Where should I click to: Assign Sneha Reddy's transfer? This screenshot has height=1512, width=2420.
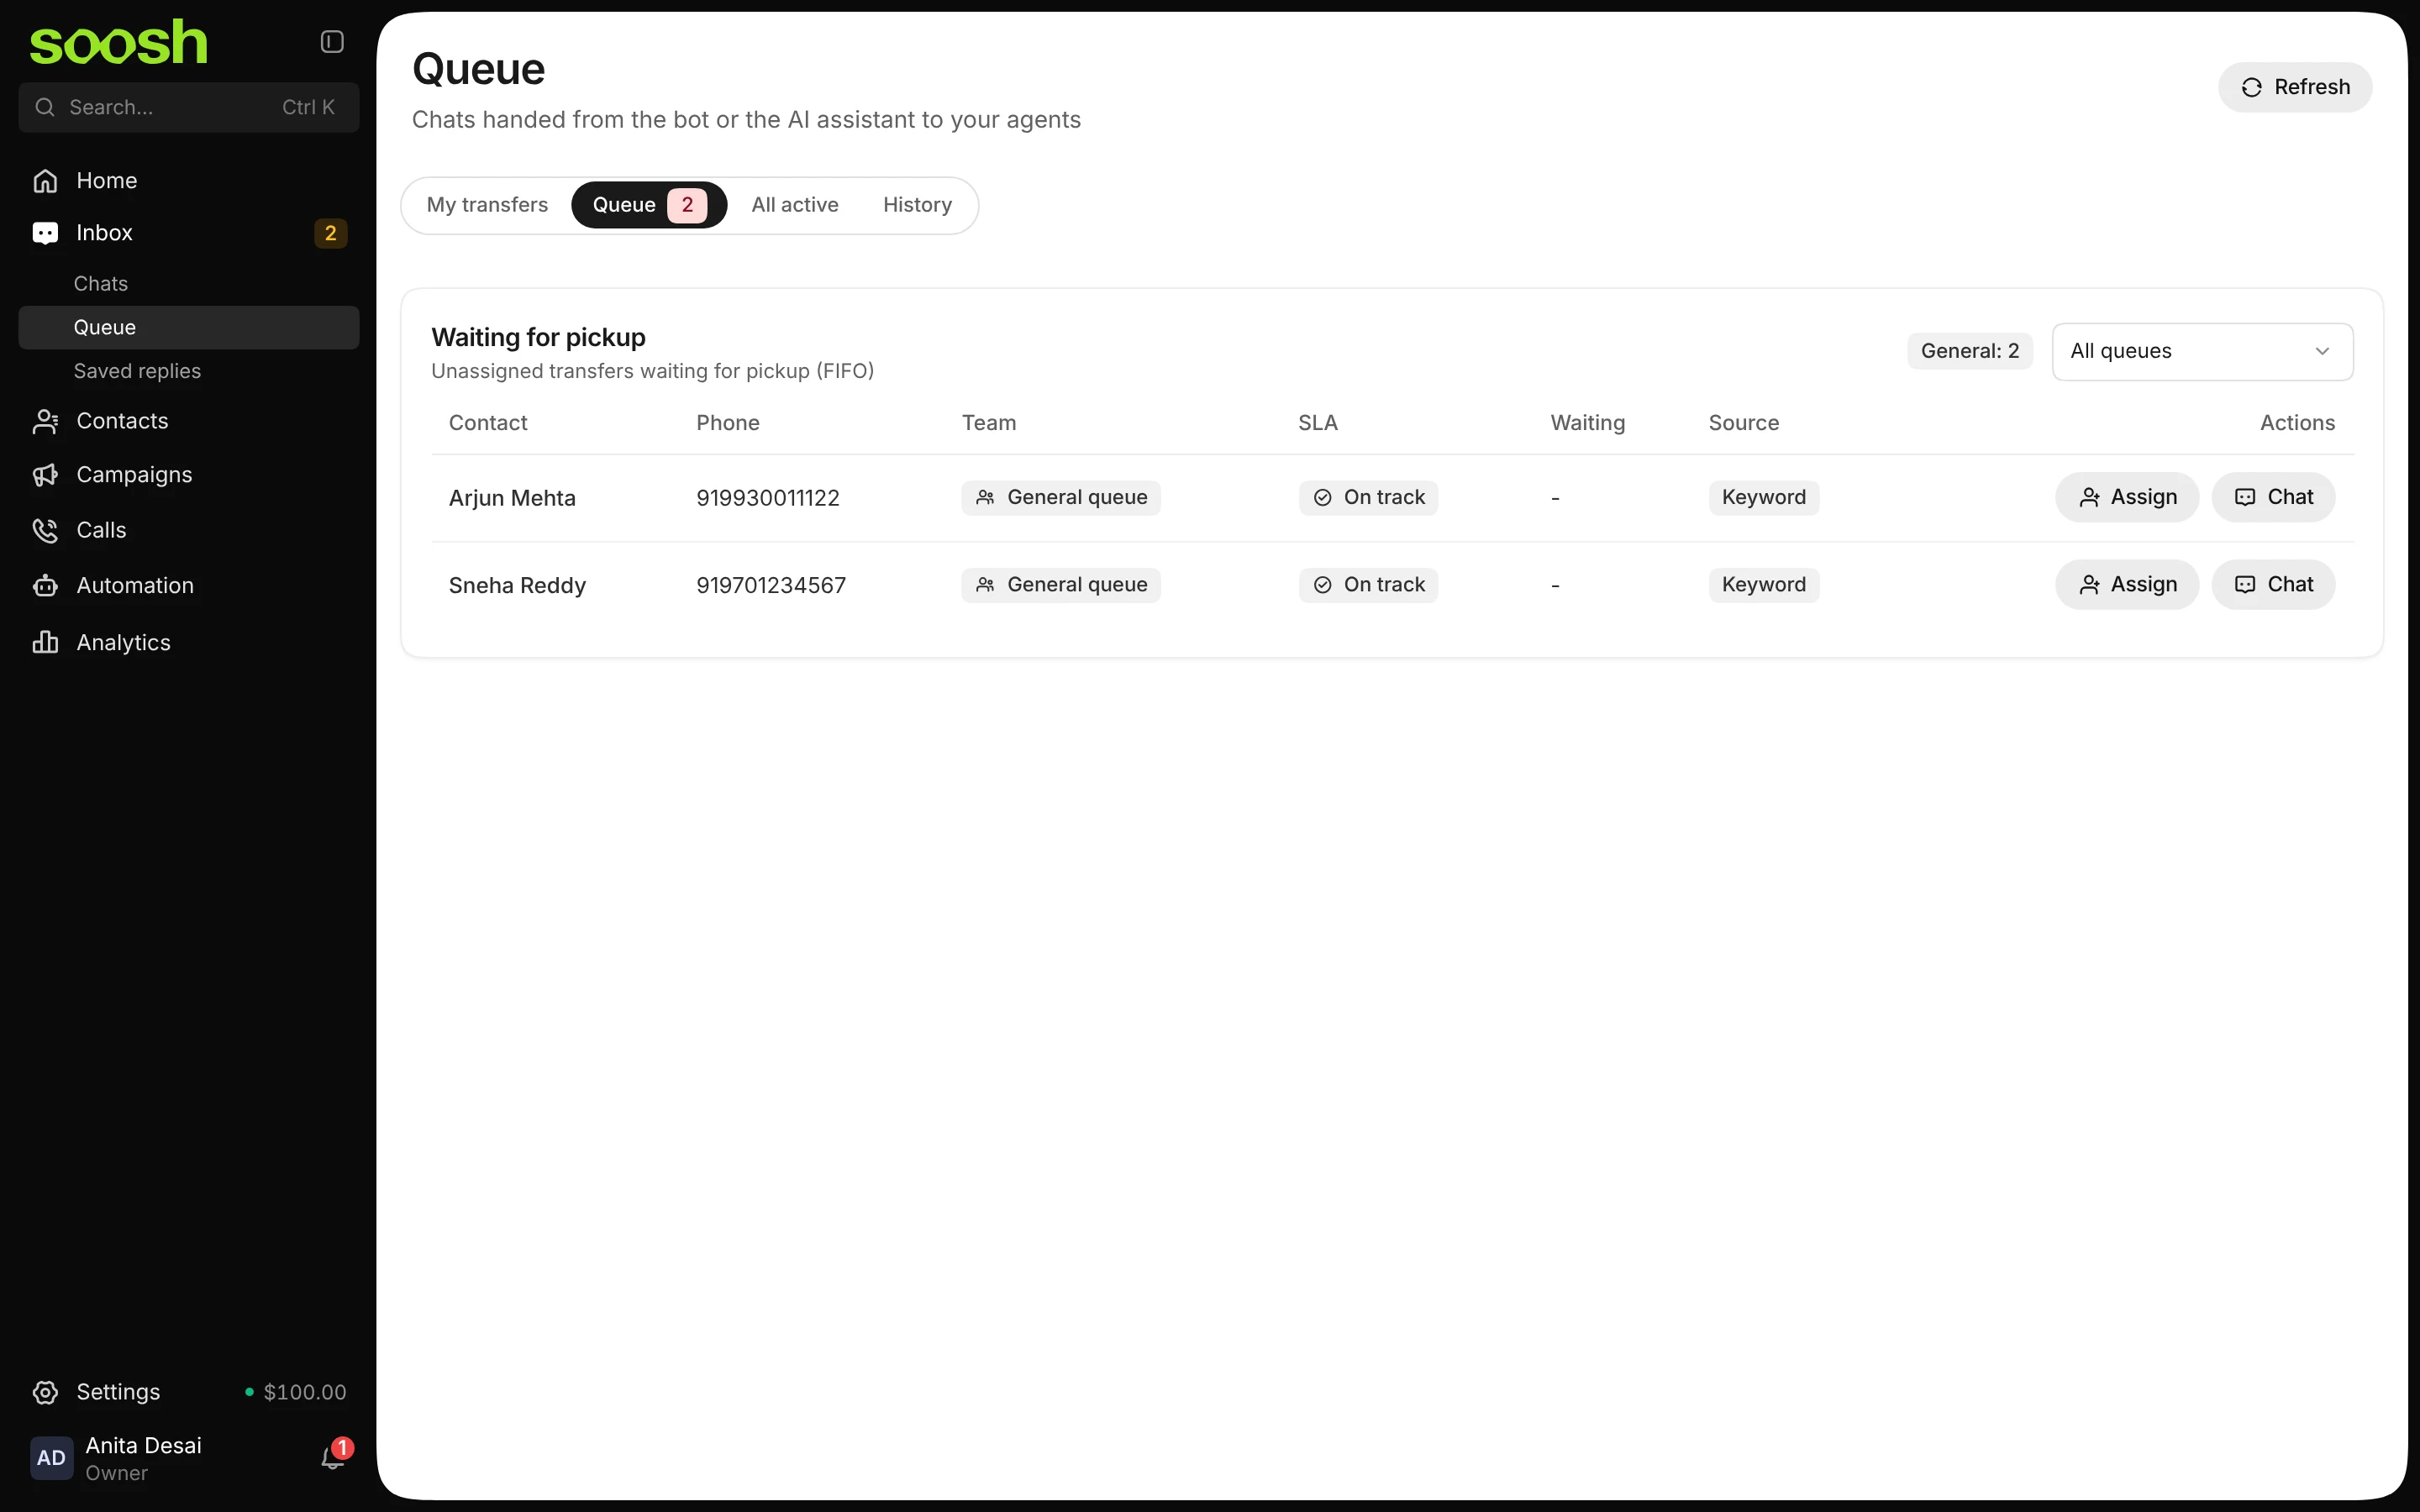(x=2127, y=584)
